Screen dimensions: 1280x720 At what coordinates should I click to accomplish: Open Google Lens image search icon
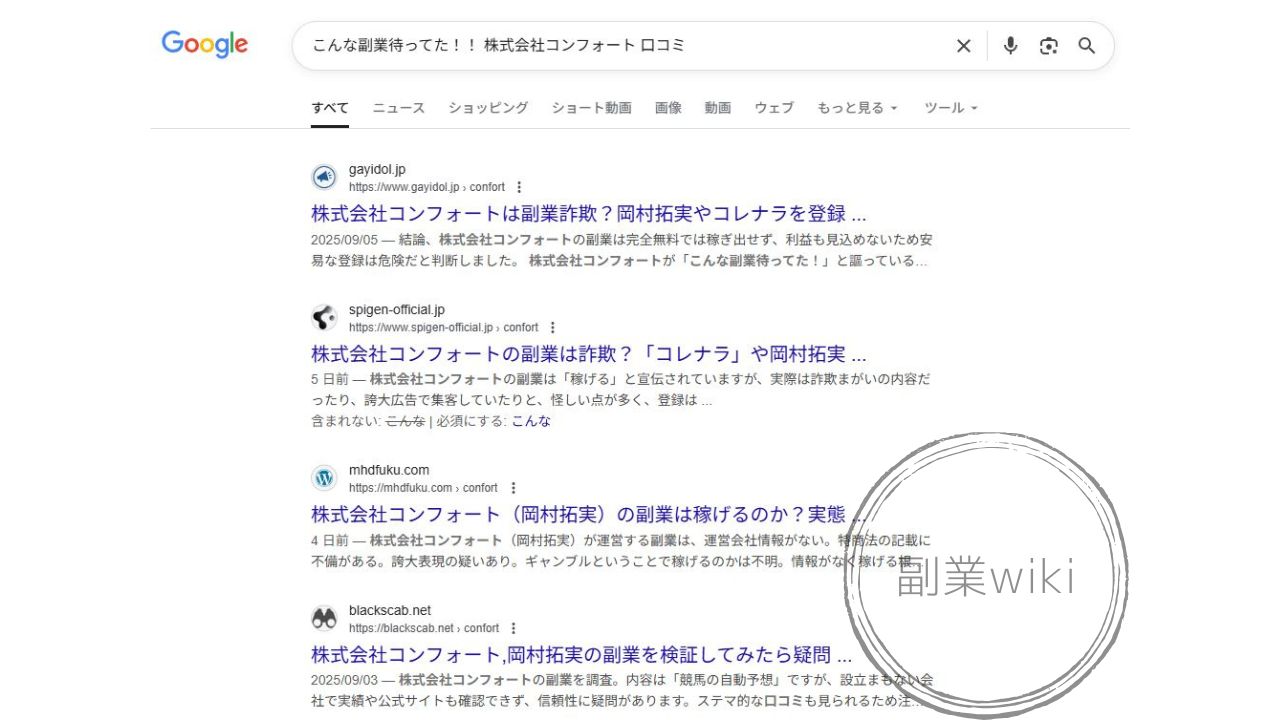[1048, 46]
